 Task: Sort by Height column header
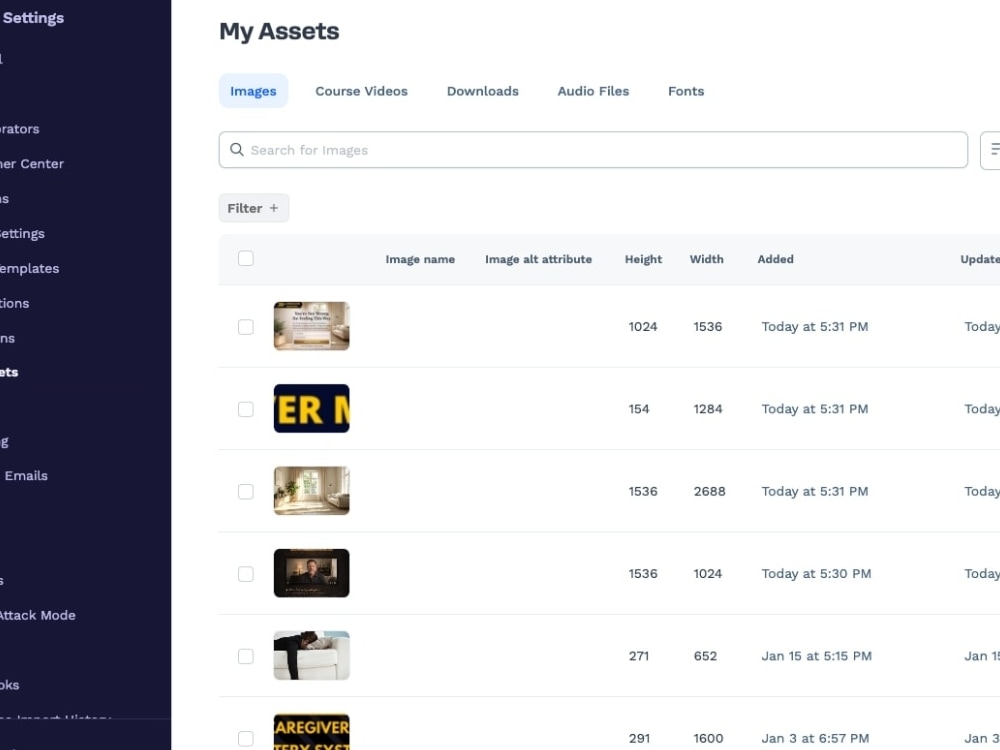pyautogui.click(x=643, y=259)
